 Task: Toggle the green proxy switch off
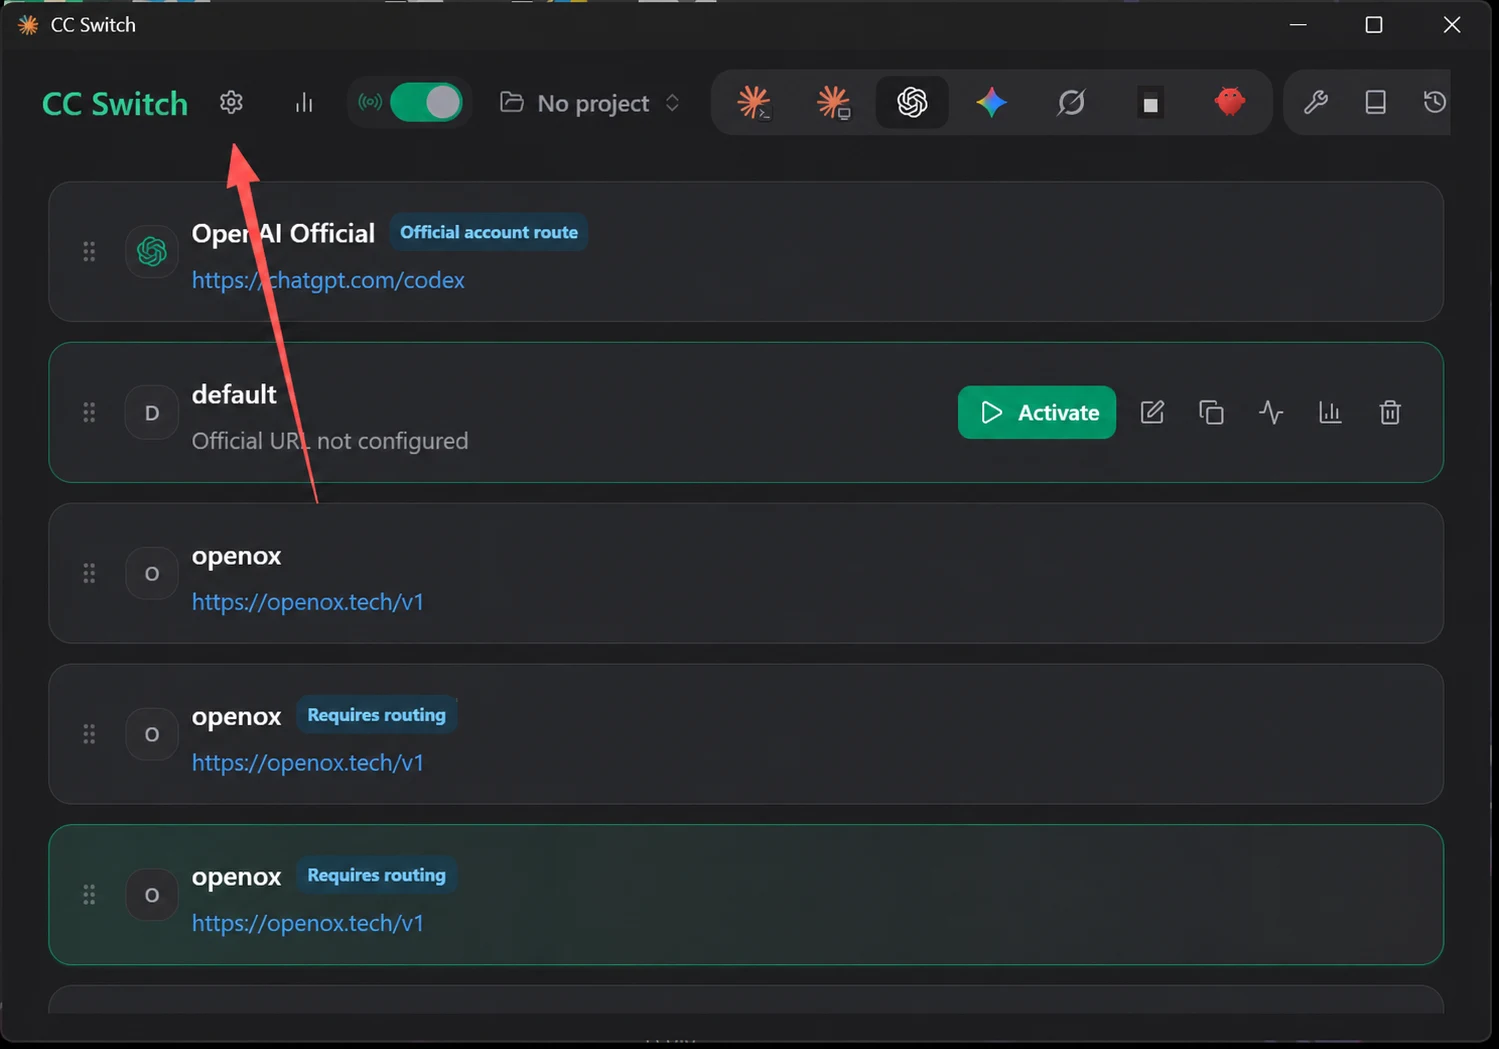pyautogui.click(x=426, y=102)
